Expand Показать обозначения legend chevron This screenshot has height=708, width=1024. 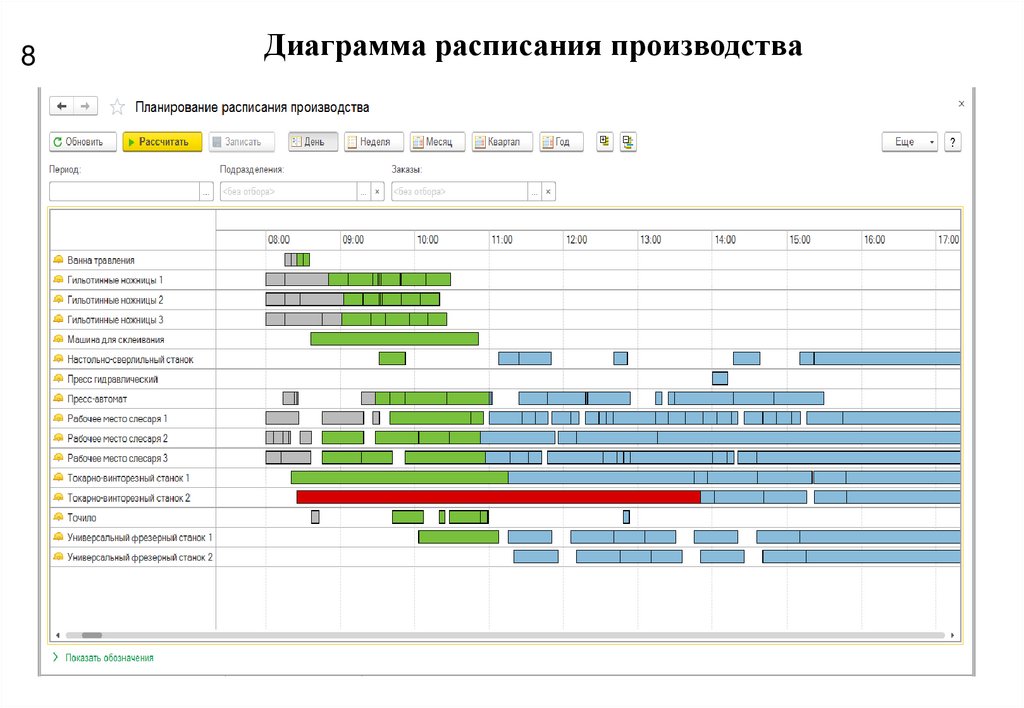tap(56, 657)
